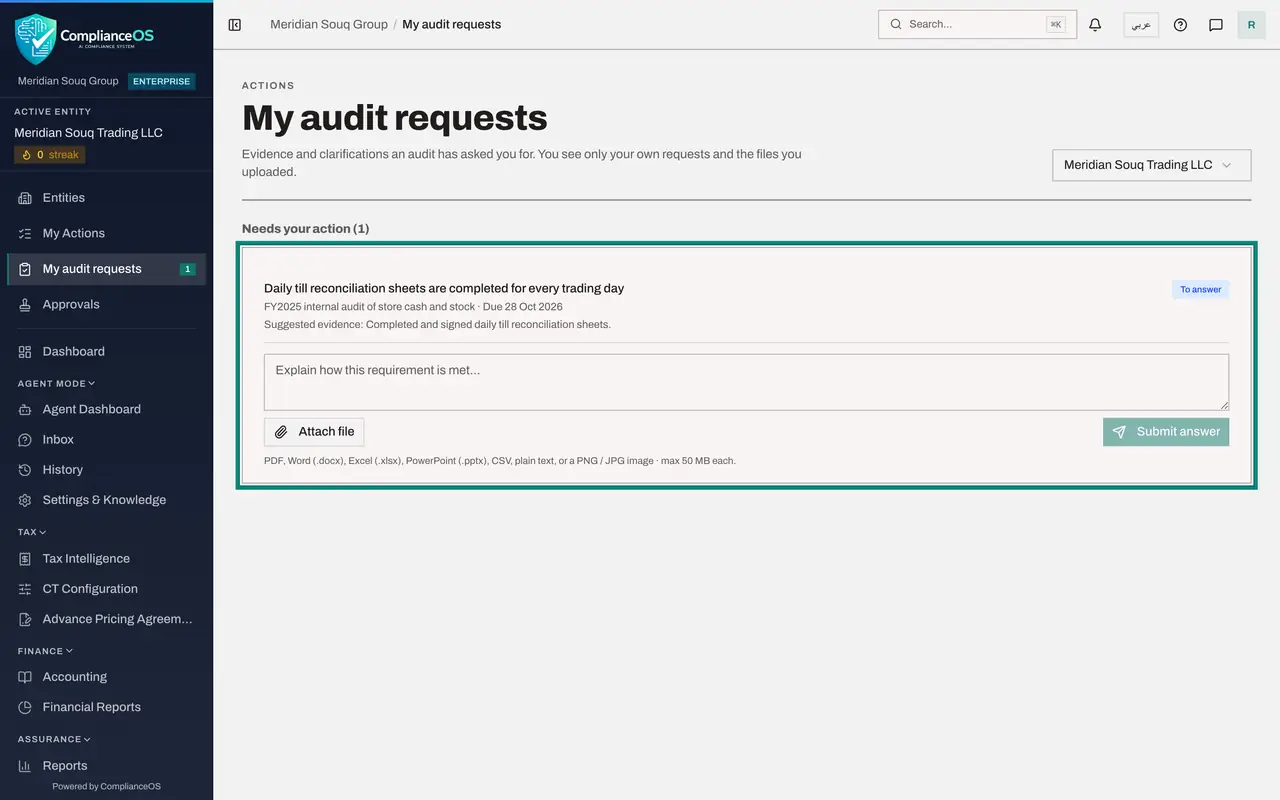Open the notifications bell

tap(1095, 25)
